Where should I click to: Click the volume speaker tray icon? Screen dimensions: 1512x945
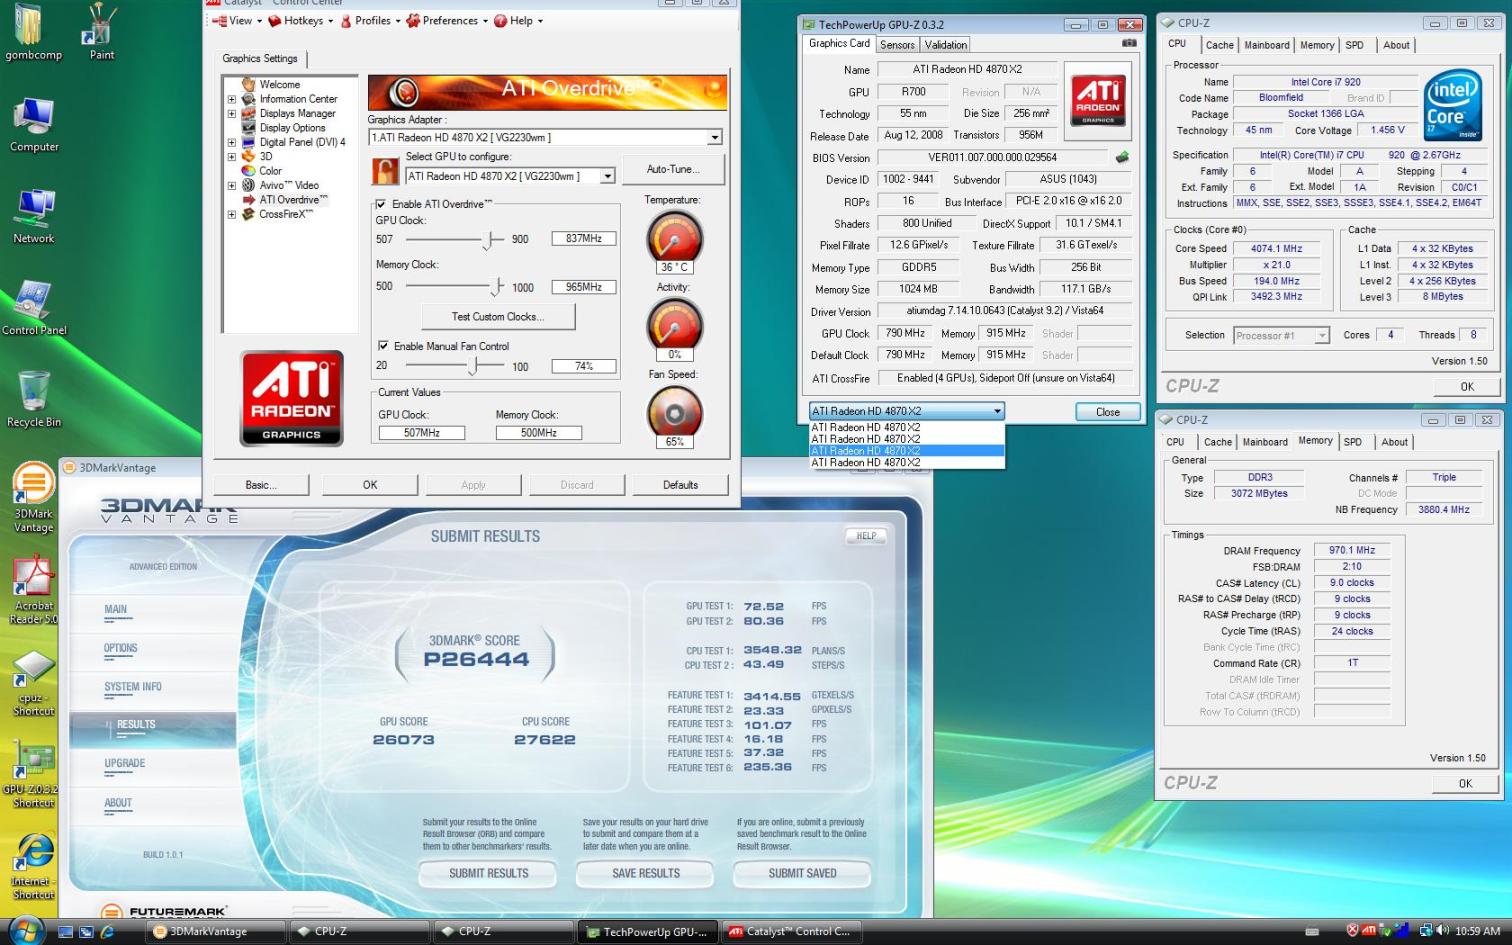[x=1443, y=931]
